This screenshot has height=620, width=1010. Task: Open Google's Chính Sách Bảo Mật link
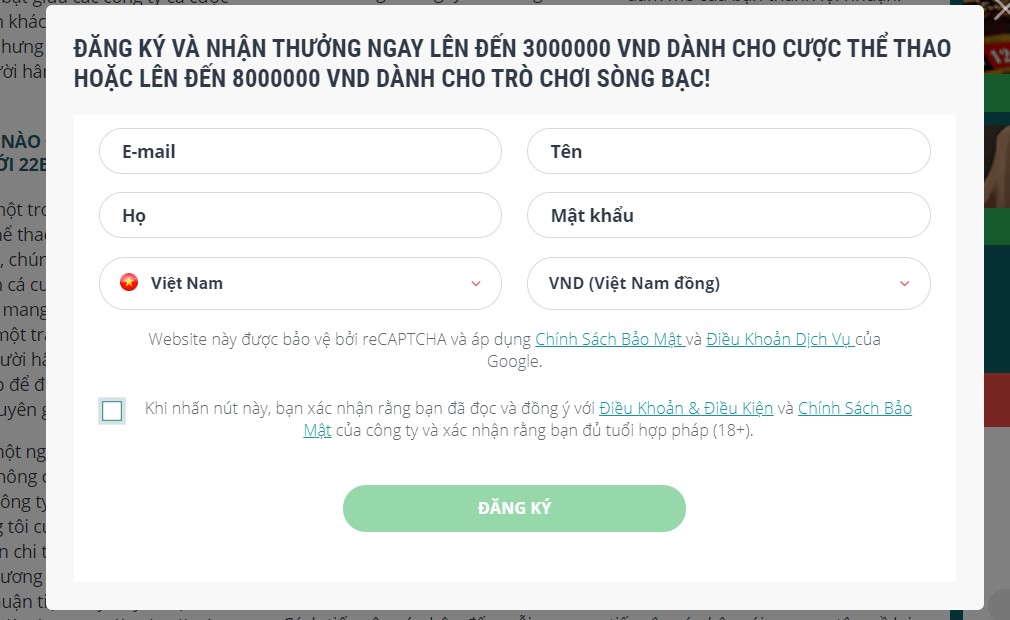(x=609, y=339)
